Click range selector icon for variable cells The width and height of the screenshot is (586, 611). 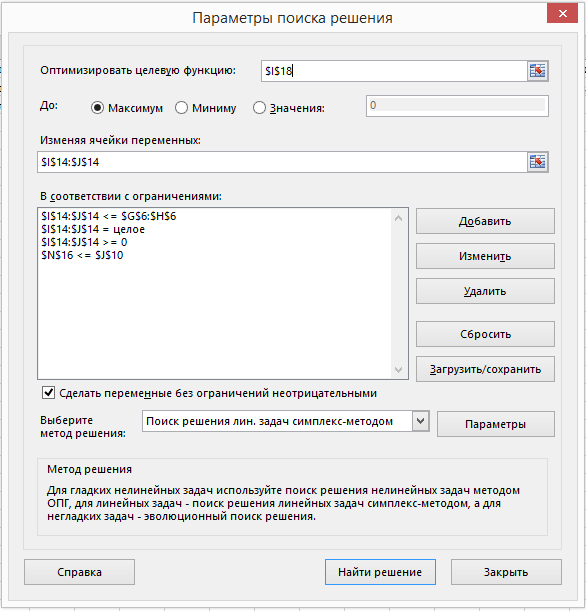pos(537,162)
